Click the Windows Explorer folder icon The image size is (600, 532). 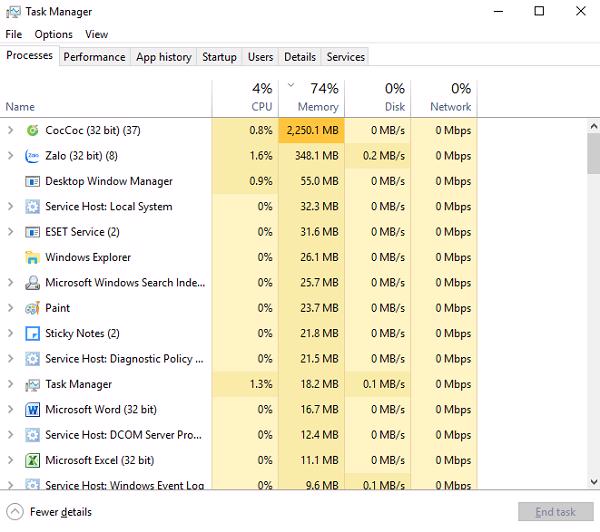click(33, 258)
